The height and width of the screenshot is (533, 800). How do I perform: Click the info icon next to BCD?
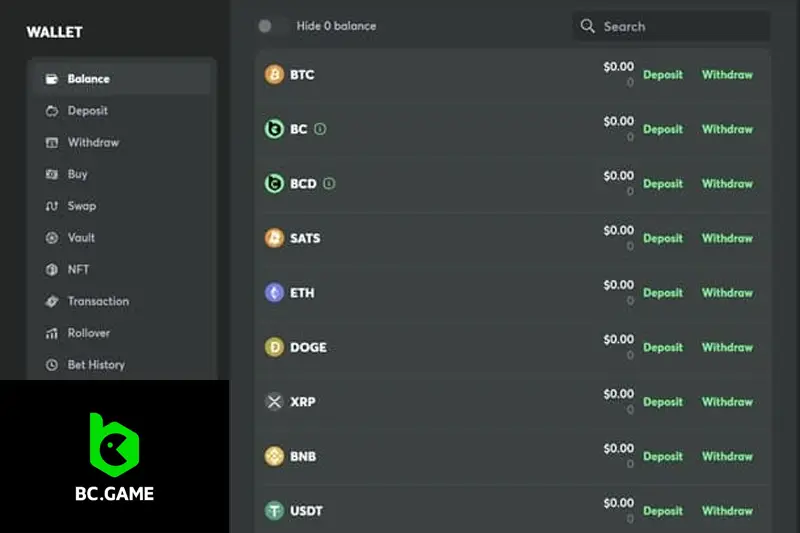click(x=329, y=184)
